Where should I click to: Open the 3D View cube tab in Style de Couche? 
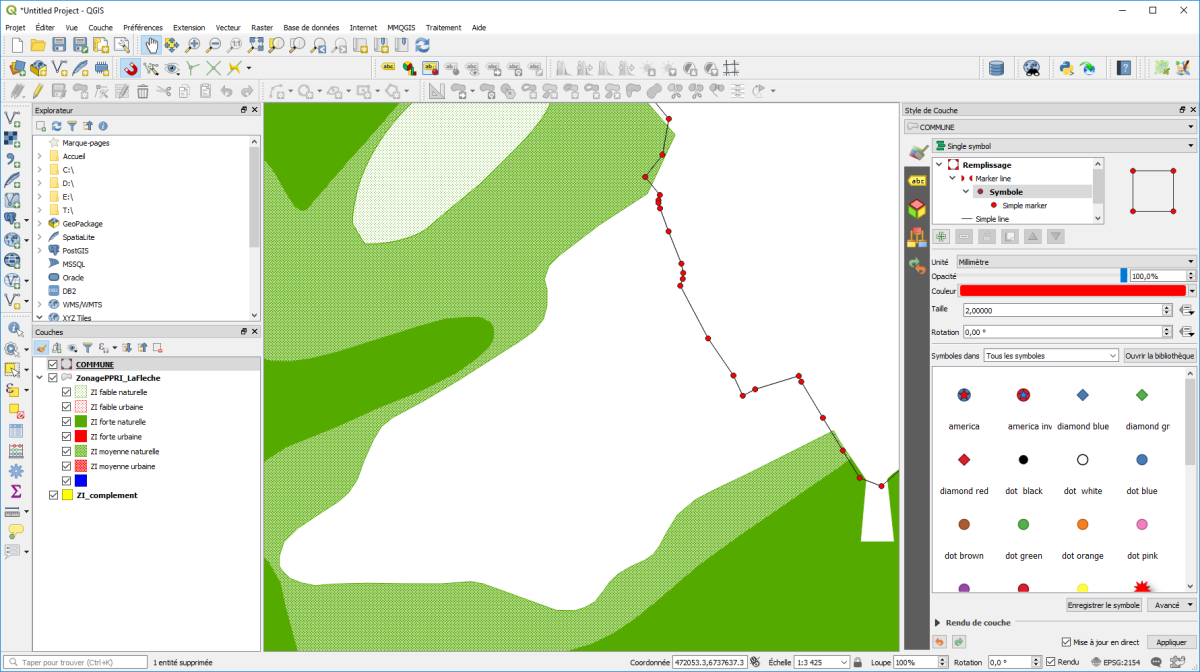point(917,209)
